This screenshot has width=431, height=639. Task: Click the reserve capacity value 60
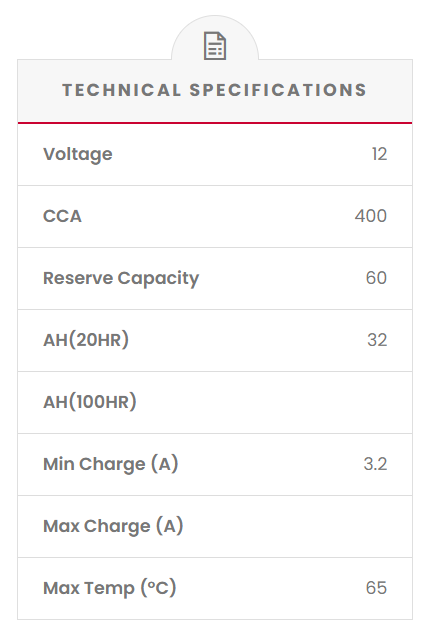coord(376,278)
